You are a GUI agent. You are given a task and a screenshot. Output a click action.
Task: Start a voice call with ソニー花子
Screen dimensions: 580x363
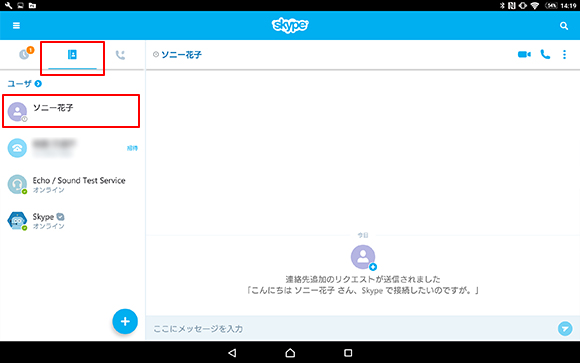545,54
